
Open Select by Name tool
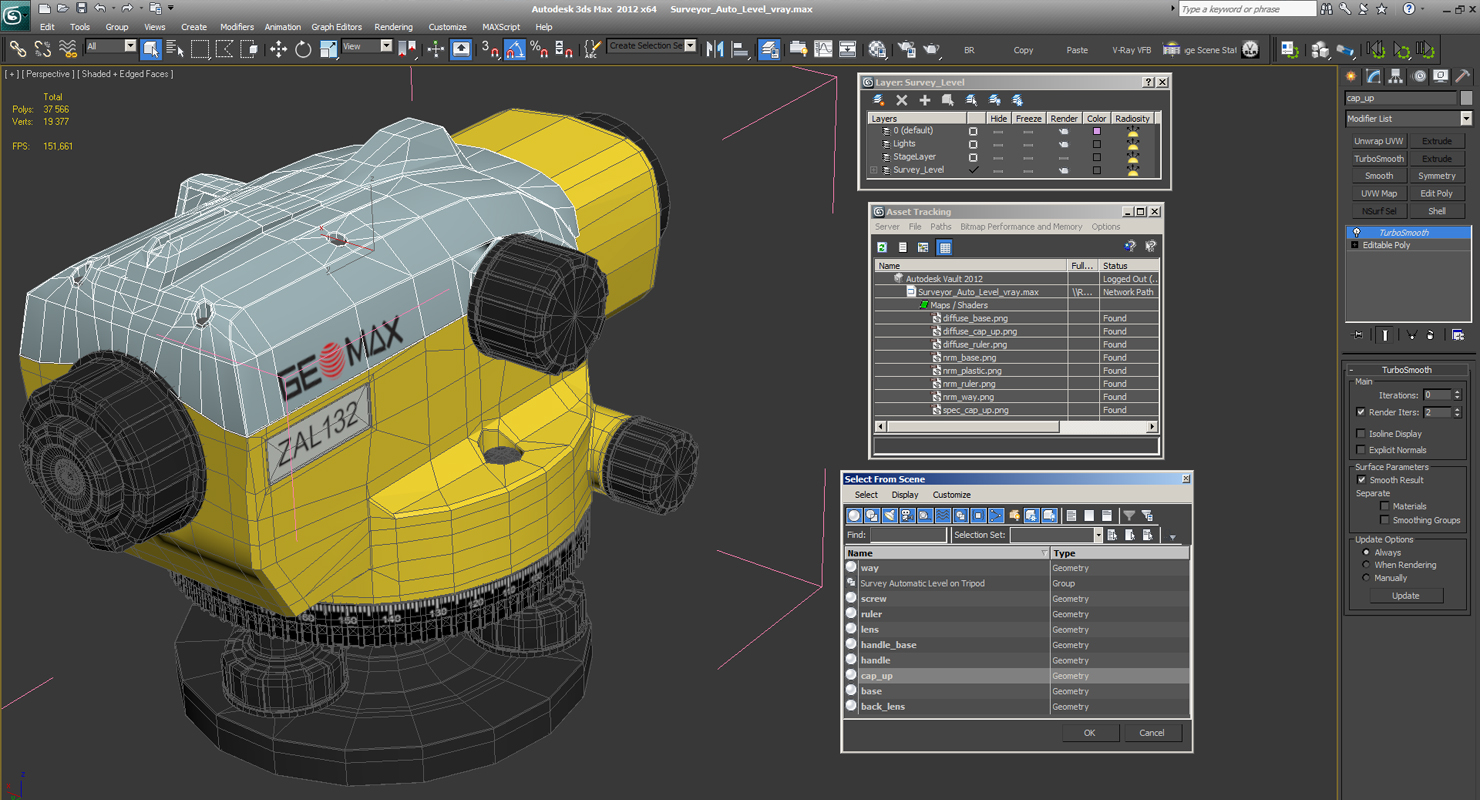click(x=175, y=49)
